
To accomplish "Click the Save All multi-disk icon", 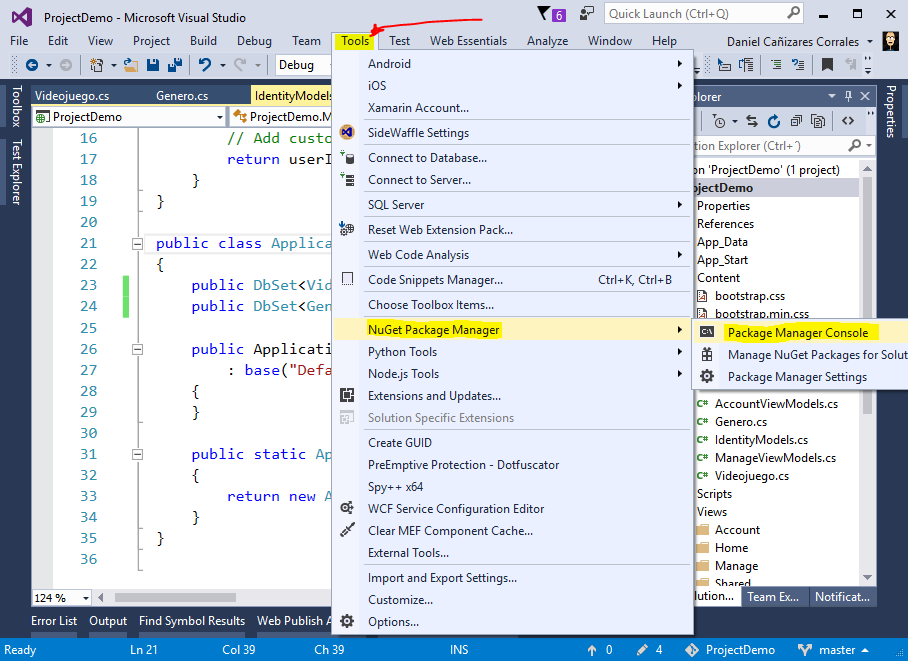I will pos(175,65).
